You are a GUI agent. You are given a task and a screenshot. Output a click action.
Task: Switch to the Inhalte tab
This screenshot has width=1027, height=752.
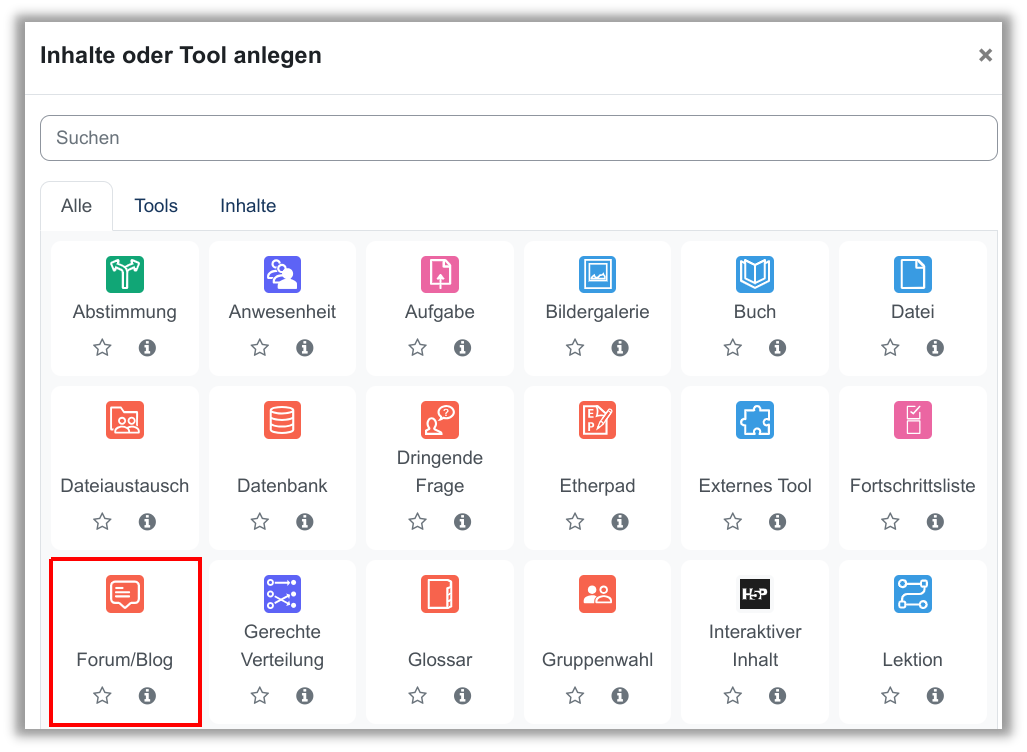click(x=248, y=206)
